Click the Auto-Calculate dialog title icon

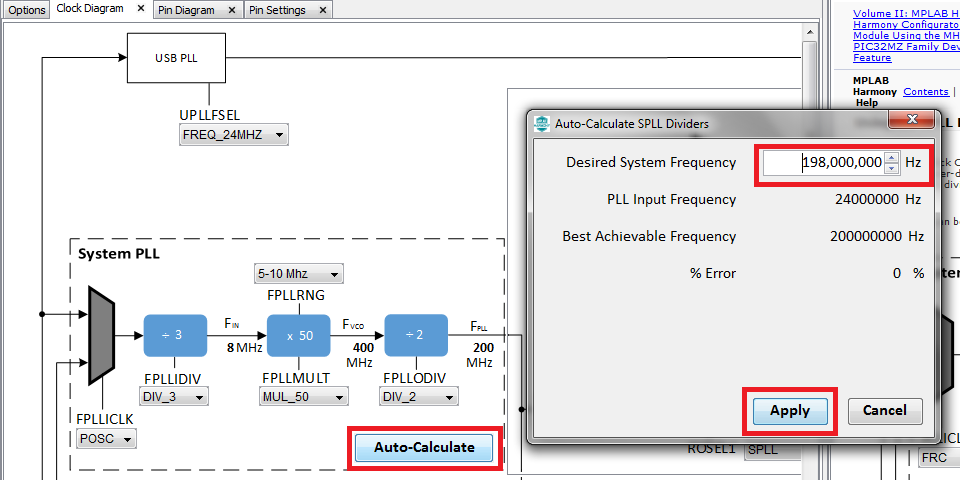tap(542, 123)
